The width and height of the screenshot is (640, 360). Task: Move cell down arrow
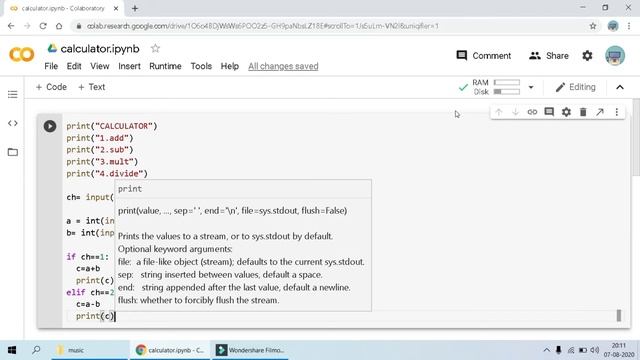pyautogui.click(x=515, y=112)
